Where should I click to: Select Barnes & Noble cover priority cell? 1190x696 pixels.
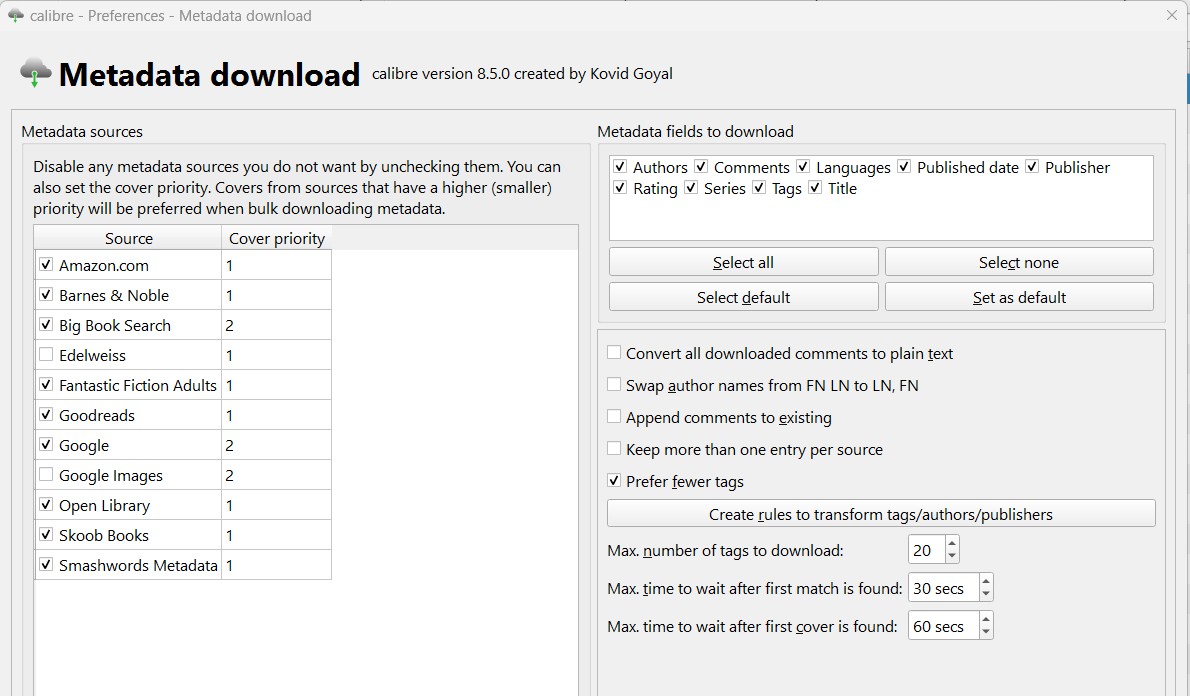(277, 295)
